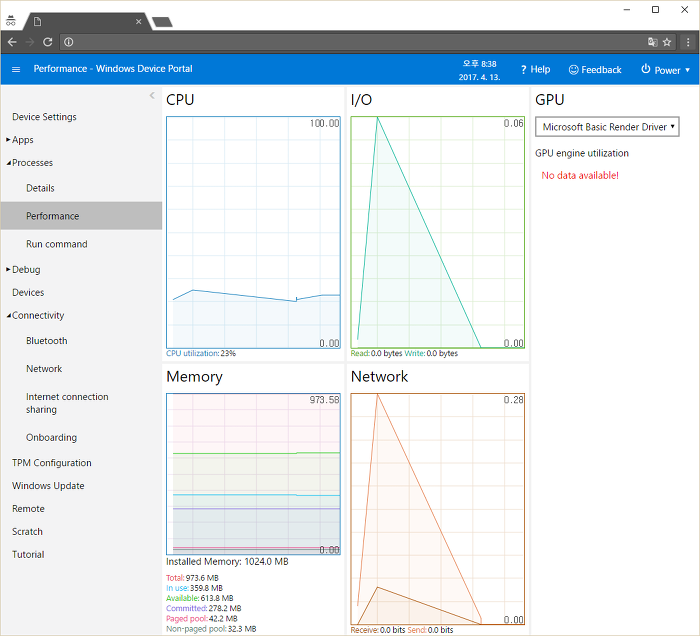Open the Run command page
The width and height of the screenshot is (700, 636).
(x=57, y=244)
